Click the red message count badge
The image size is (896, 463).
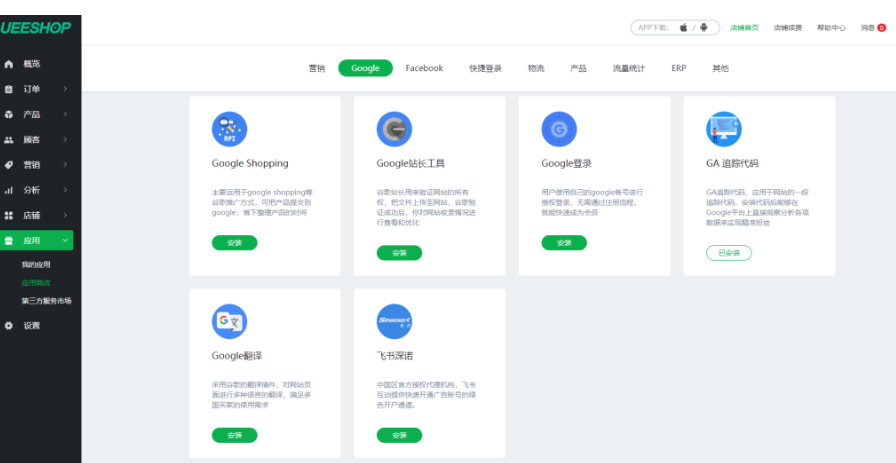(x=882, y=27)
